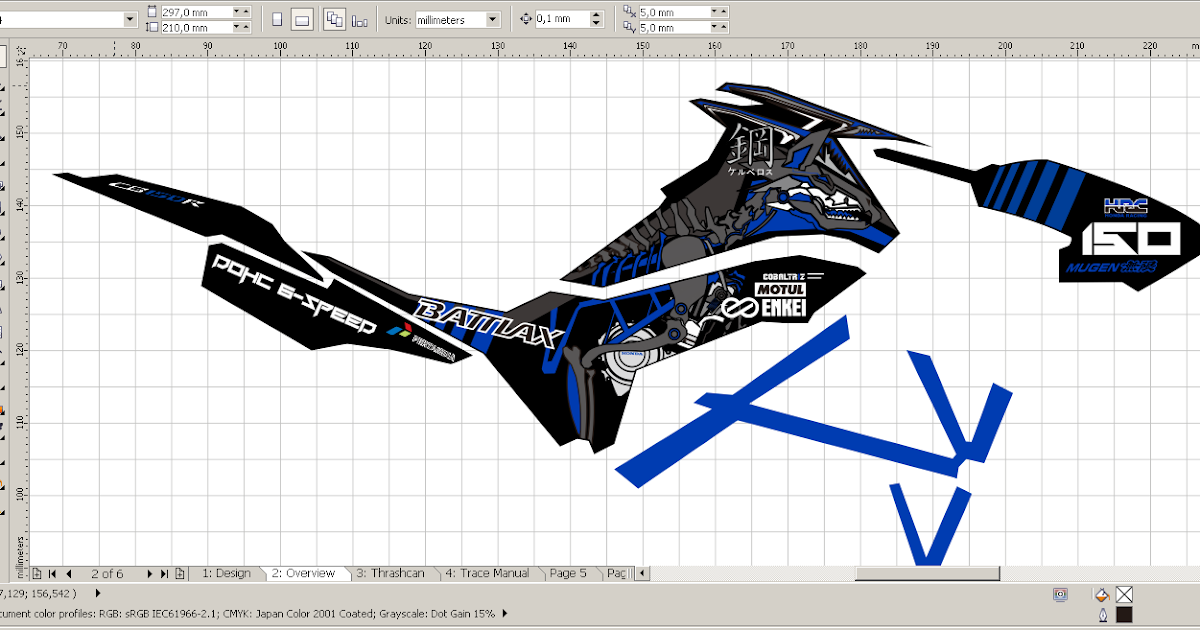The width and height of the screenshot is (1200, 630).
Task: Add a page before the first page
Action: [x=36, y=573]
